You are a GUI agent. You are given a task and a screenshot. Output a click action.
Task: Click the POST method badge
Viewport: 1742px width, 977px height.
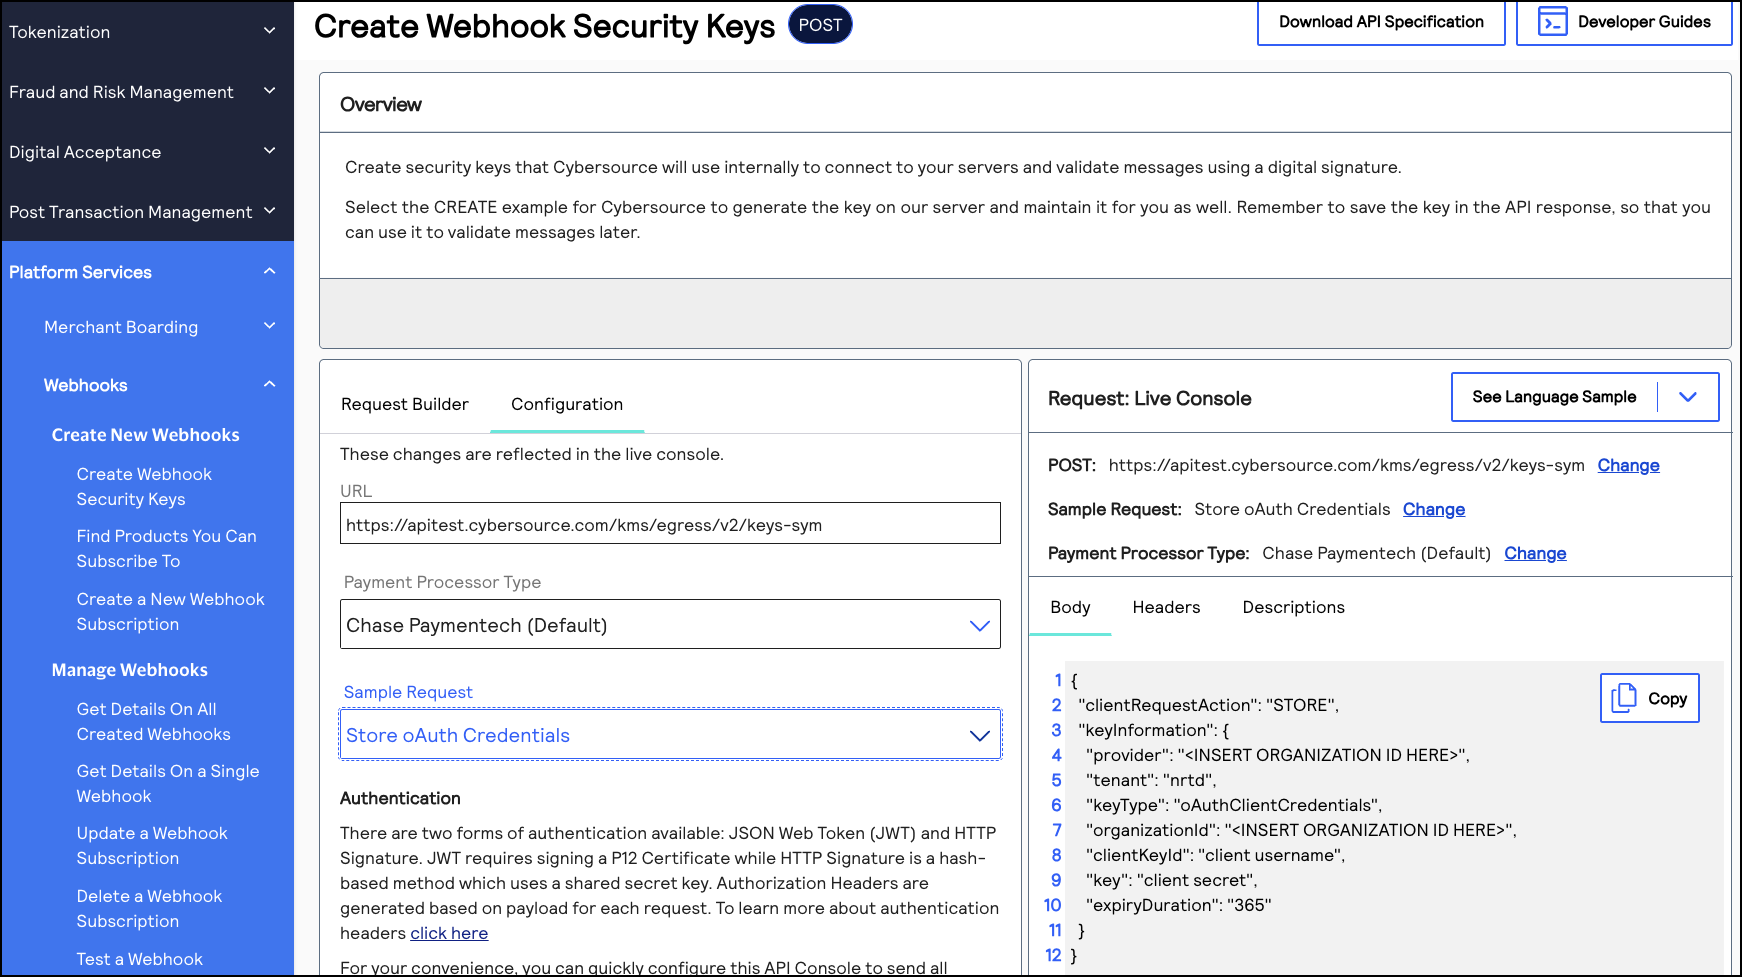click(820, 25)
